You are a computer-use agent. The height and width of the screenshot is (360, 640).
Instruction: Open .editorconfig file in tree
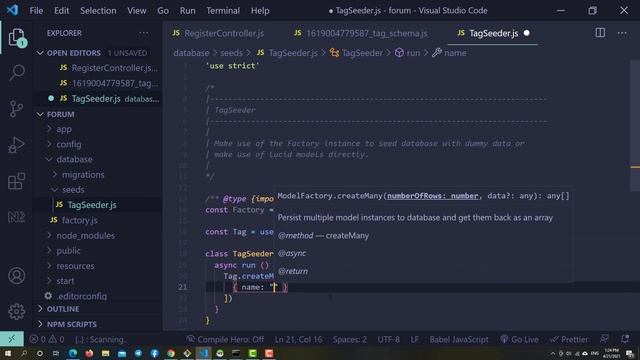coord(82,296)
